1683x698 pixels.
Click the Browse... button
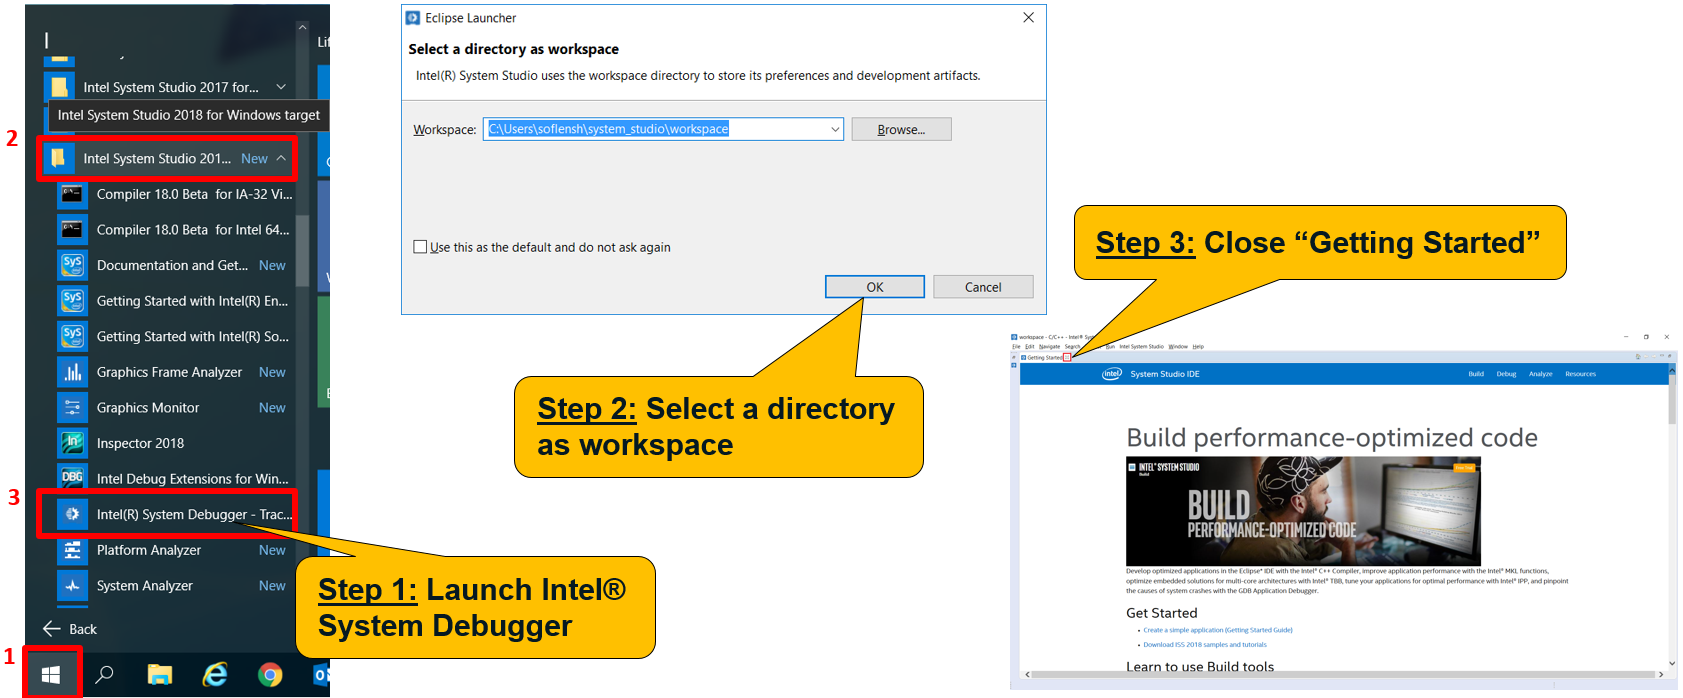point(901,129)
